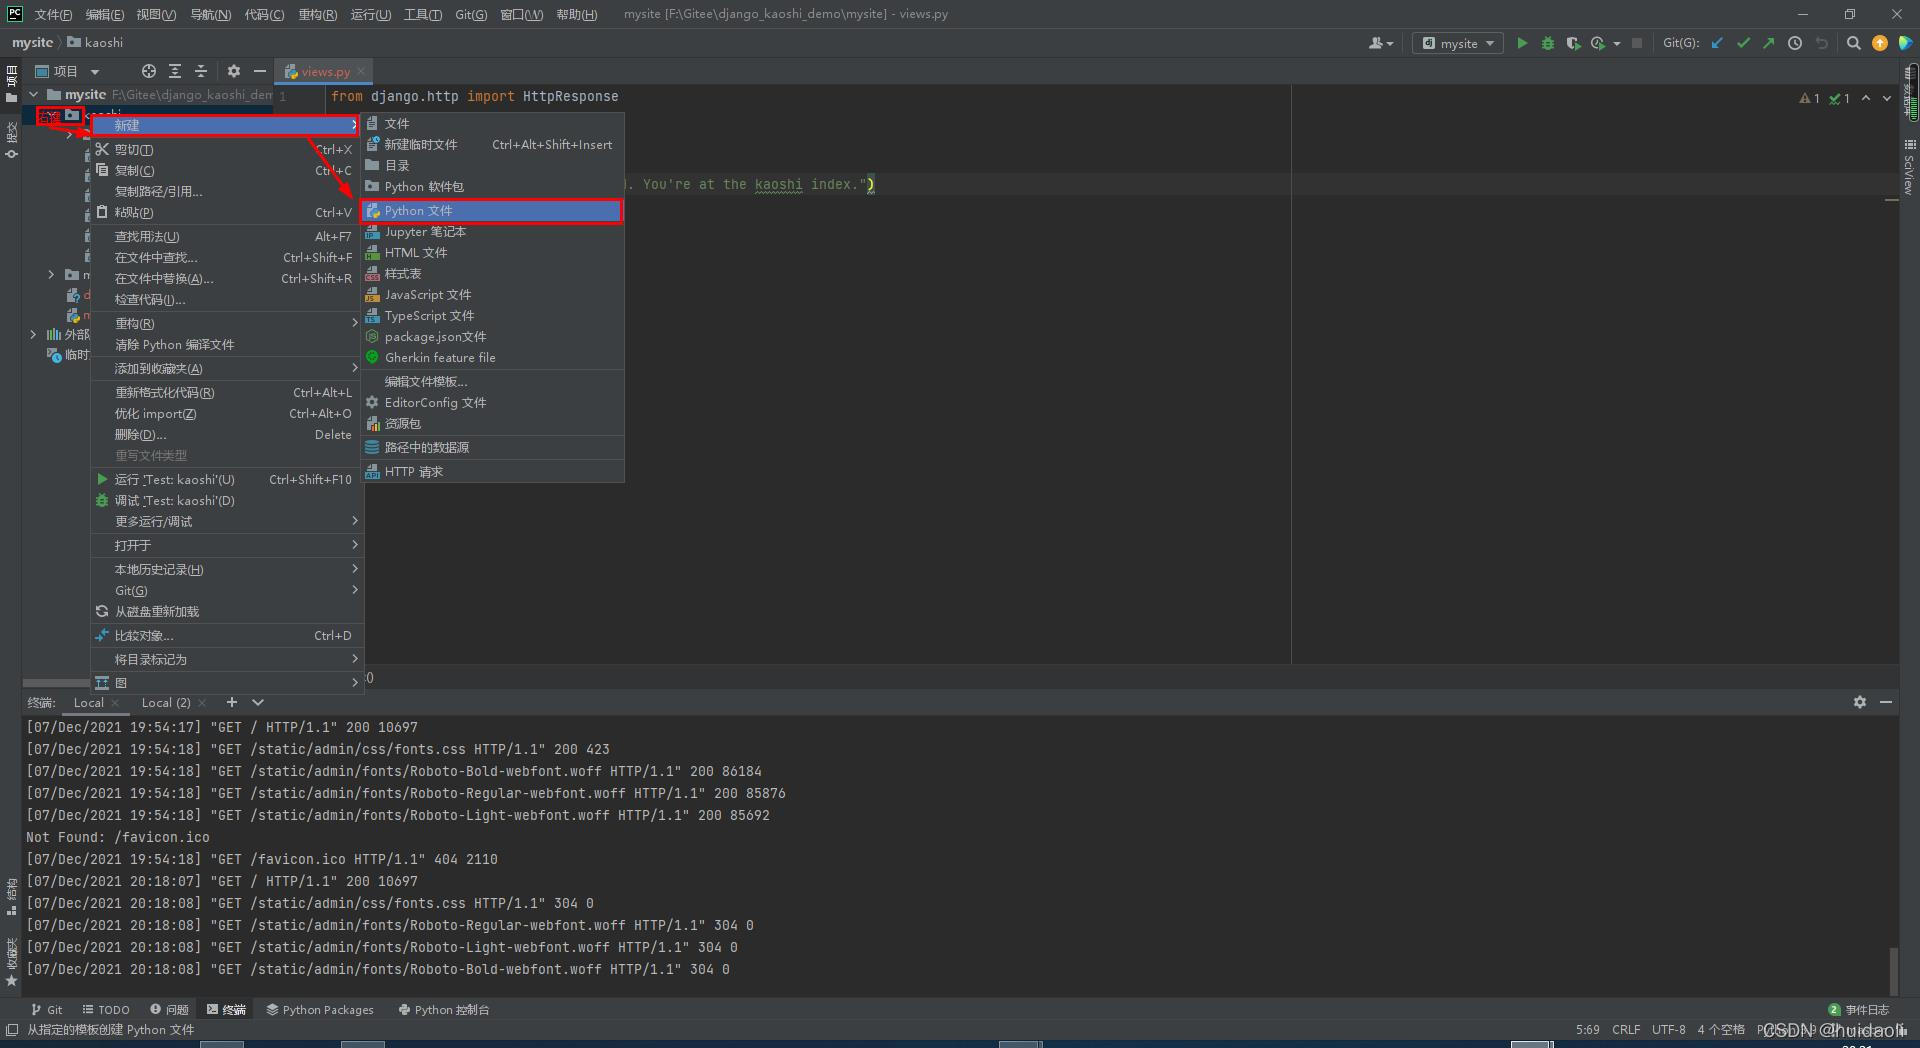The width and height of the screenshot is (1920, 1048).
Task: Open the terminal tabs chevron dropdown
Action: pyautogui.click(x=258, y=702)
